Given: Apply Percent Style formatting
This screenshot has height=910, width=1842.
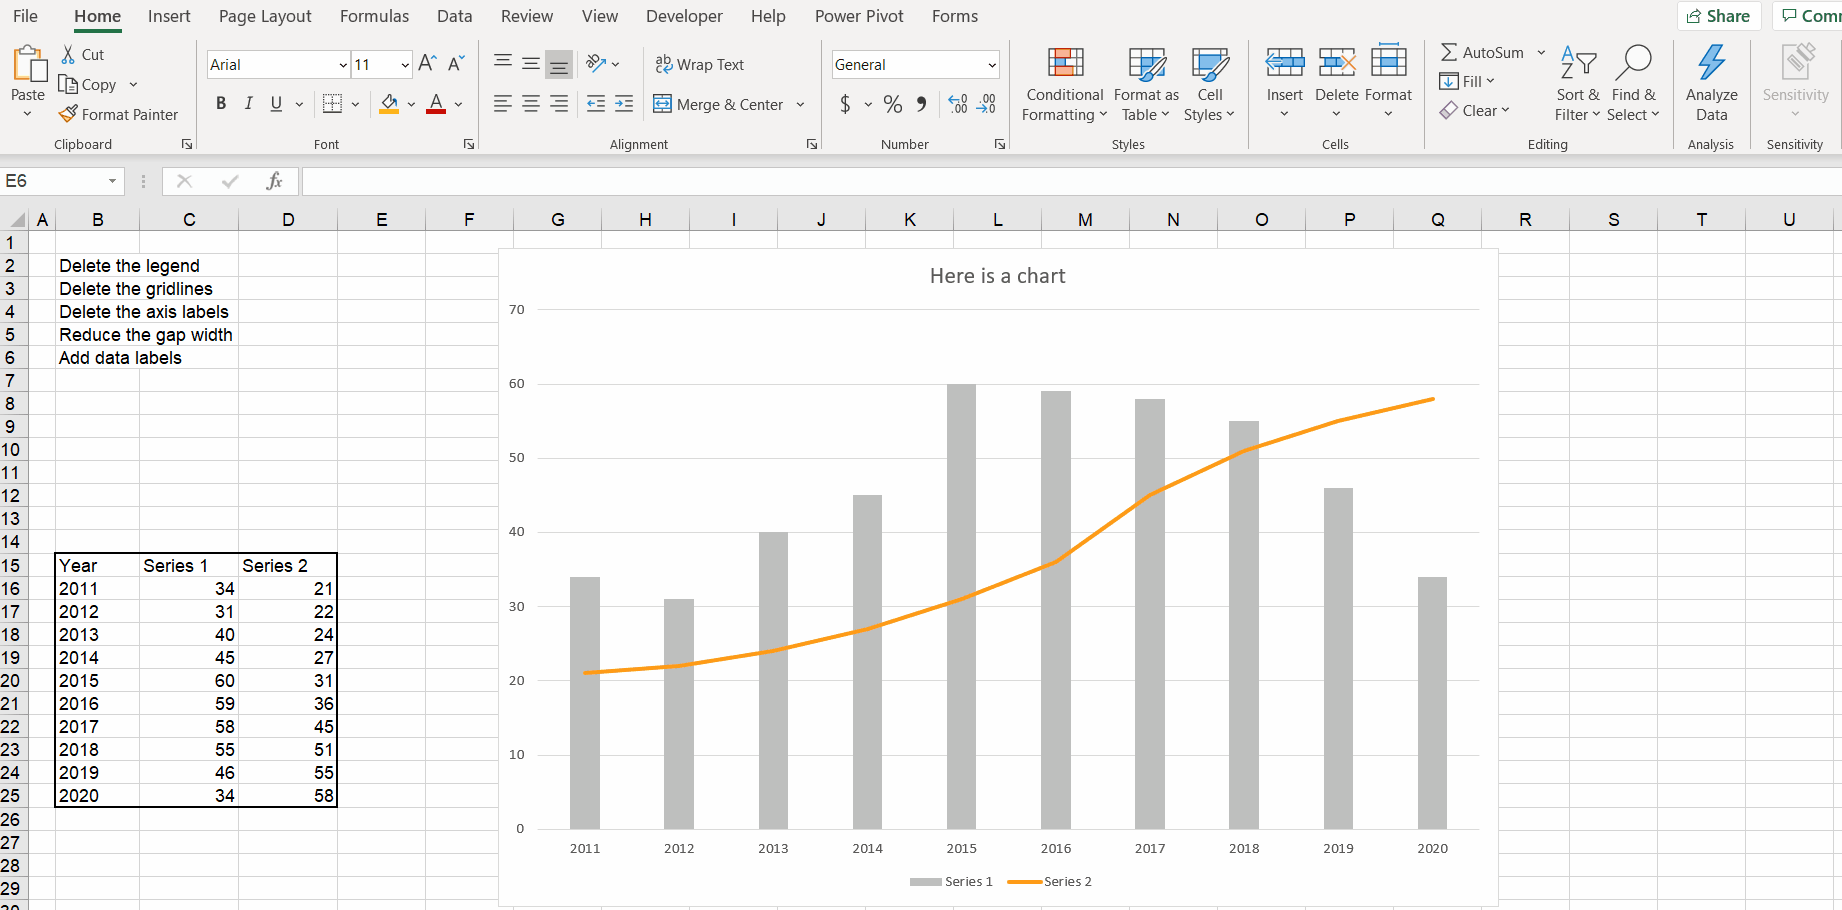Looking at the screenshot, I should (x=893, y=104).
